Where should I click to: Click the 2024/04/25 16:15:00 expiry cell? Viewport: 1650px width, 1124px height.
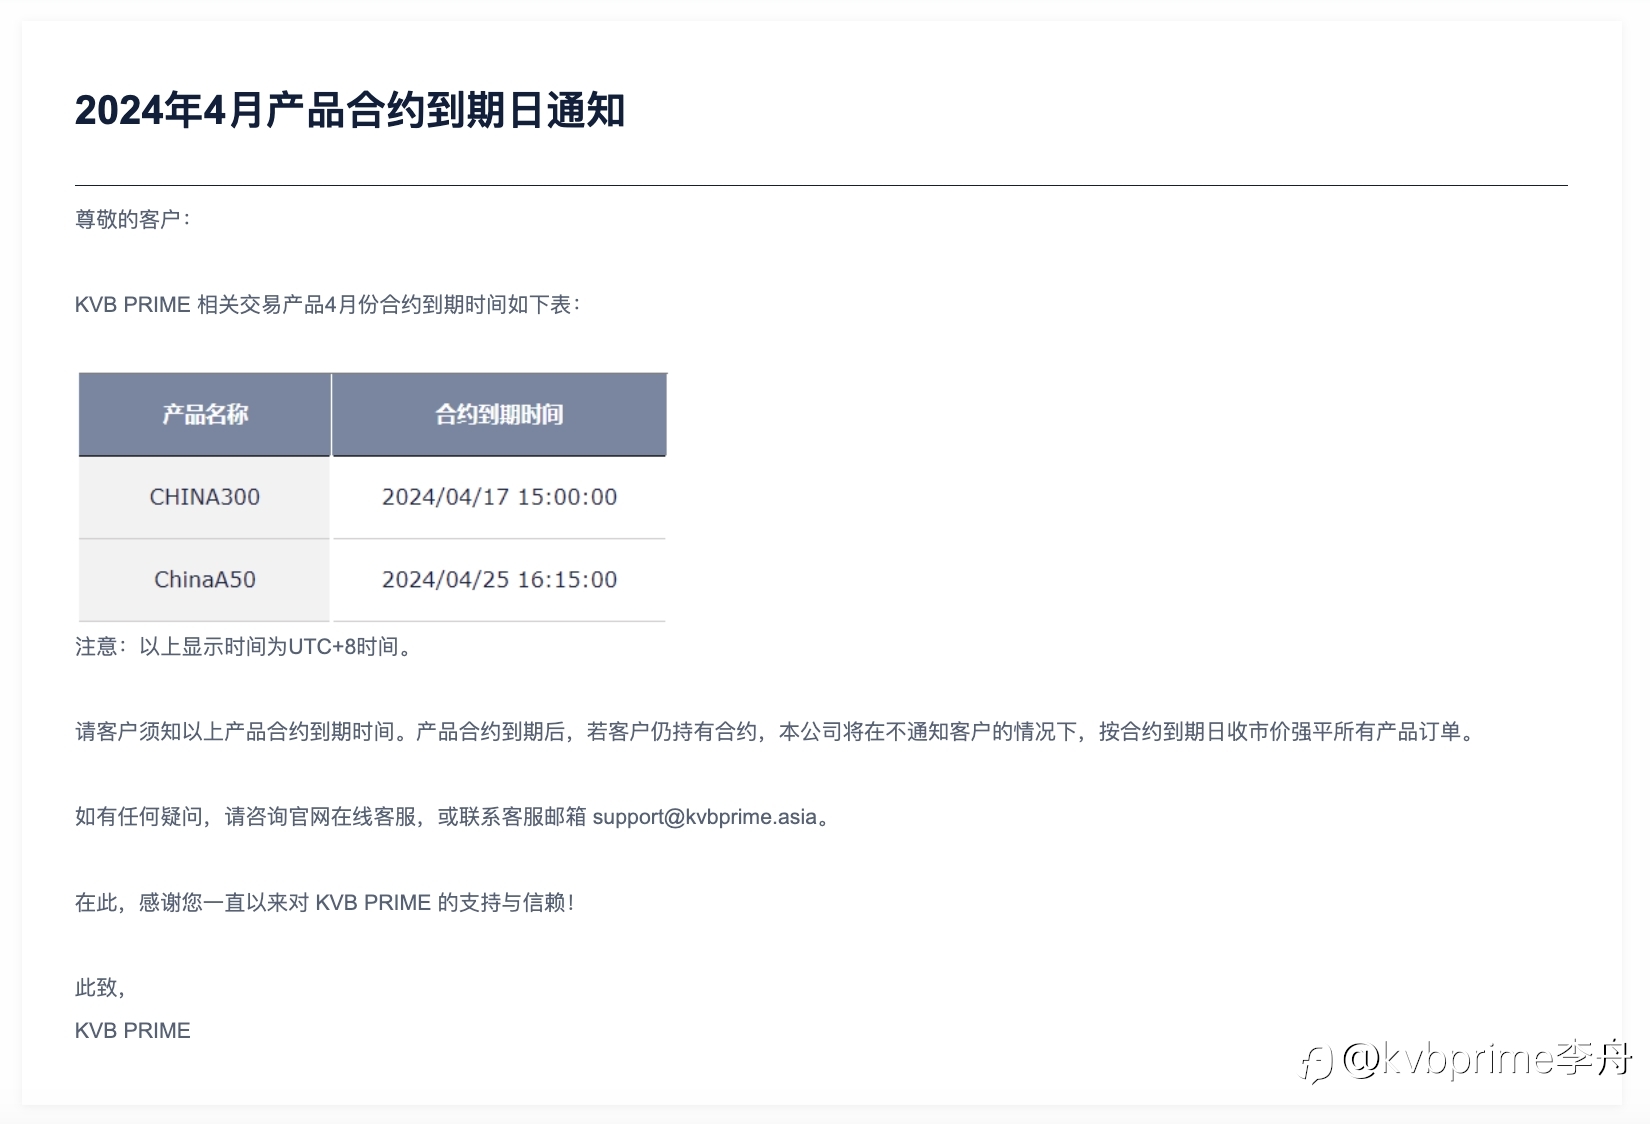pos(499,580)
